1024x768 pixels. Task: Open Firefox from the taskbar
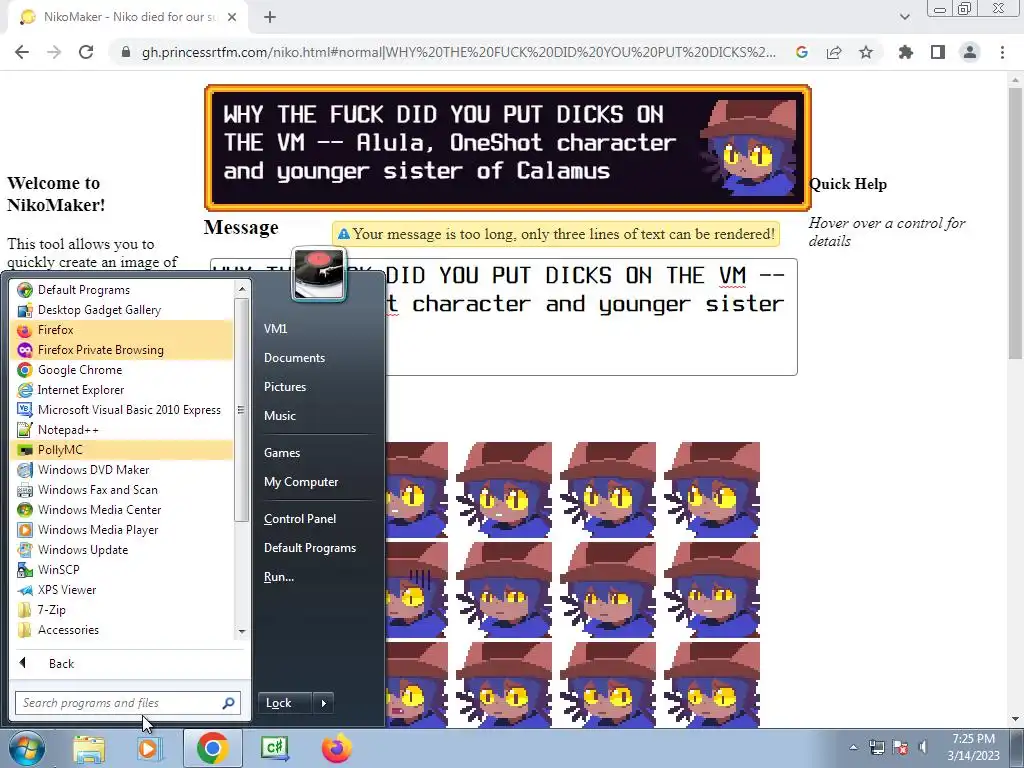click(x=337, y=749)
